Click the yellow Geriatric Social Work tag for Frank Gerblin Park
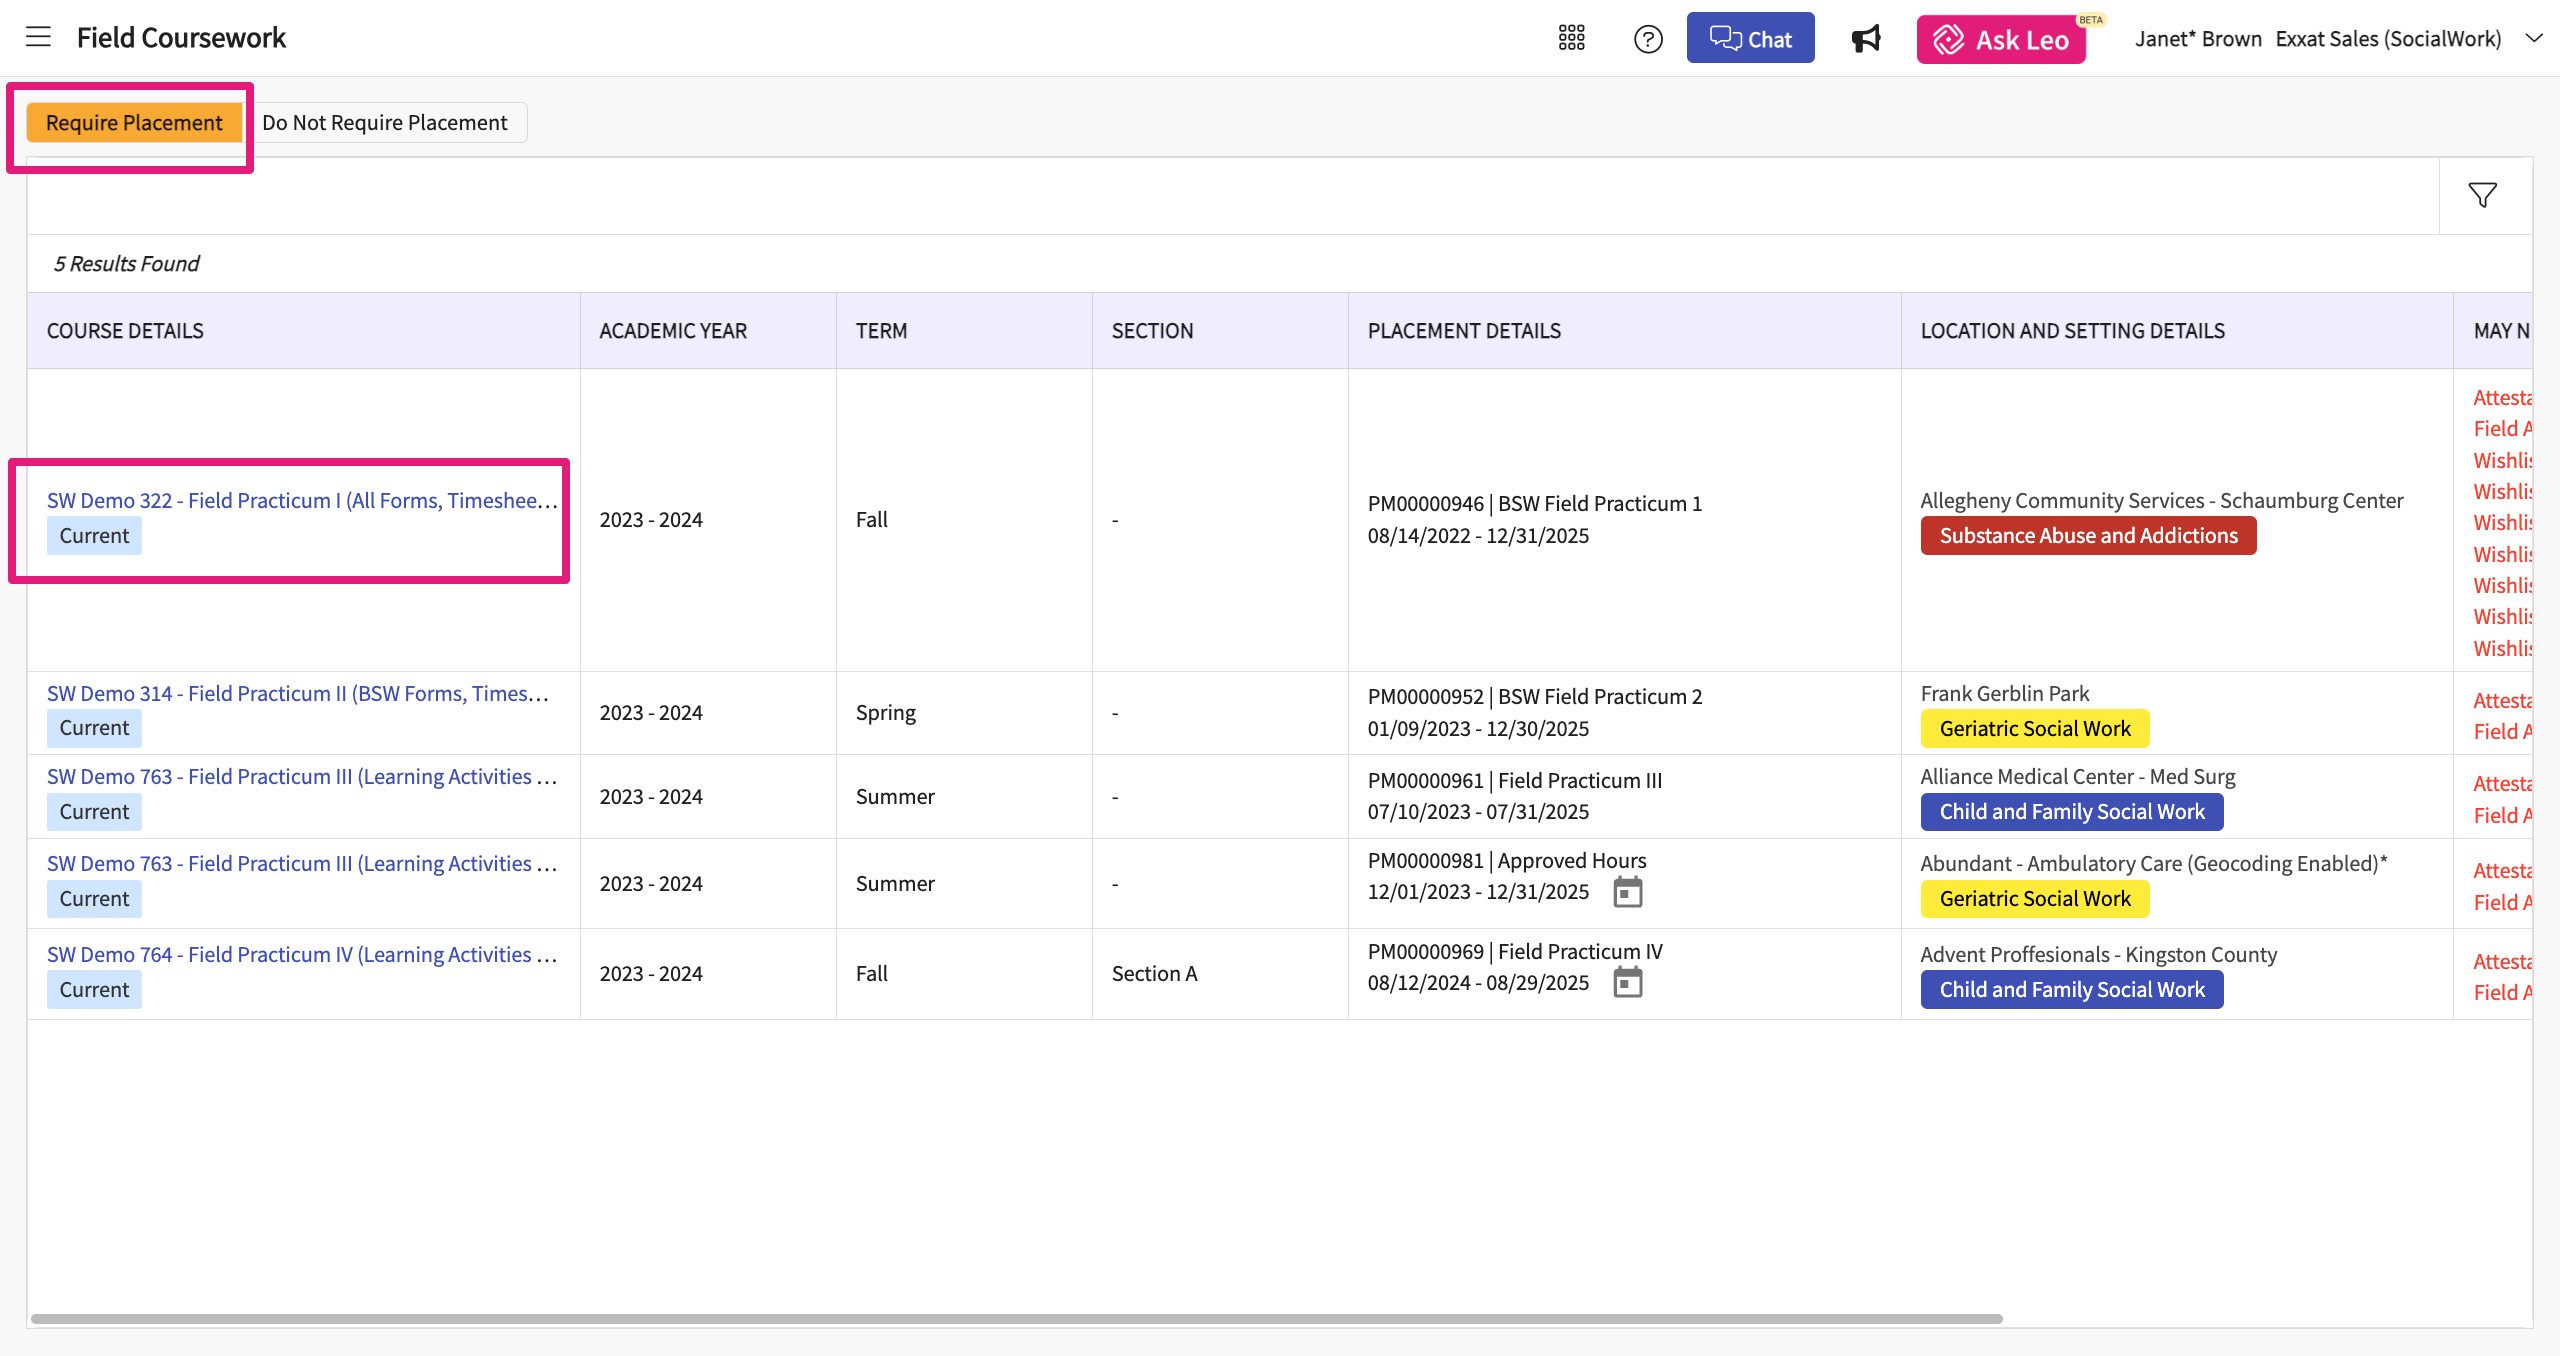This screenshot has width=2560, height=1356. [2034, 729]
